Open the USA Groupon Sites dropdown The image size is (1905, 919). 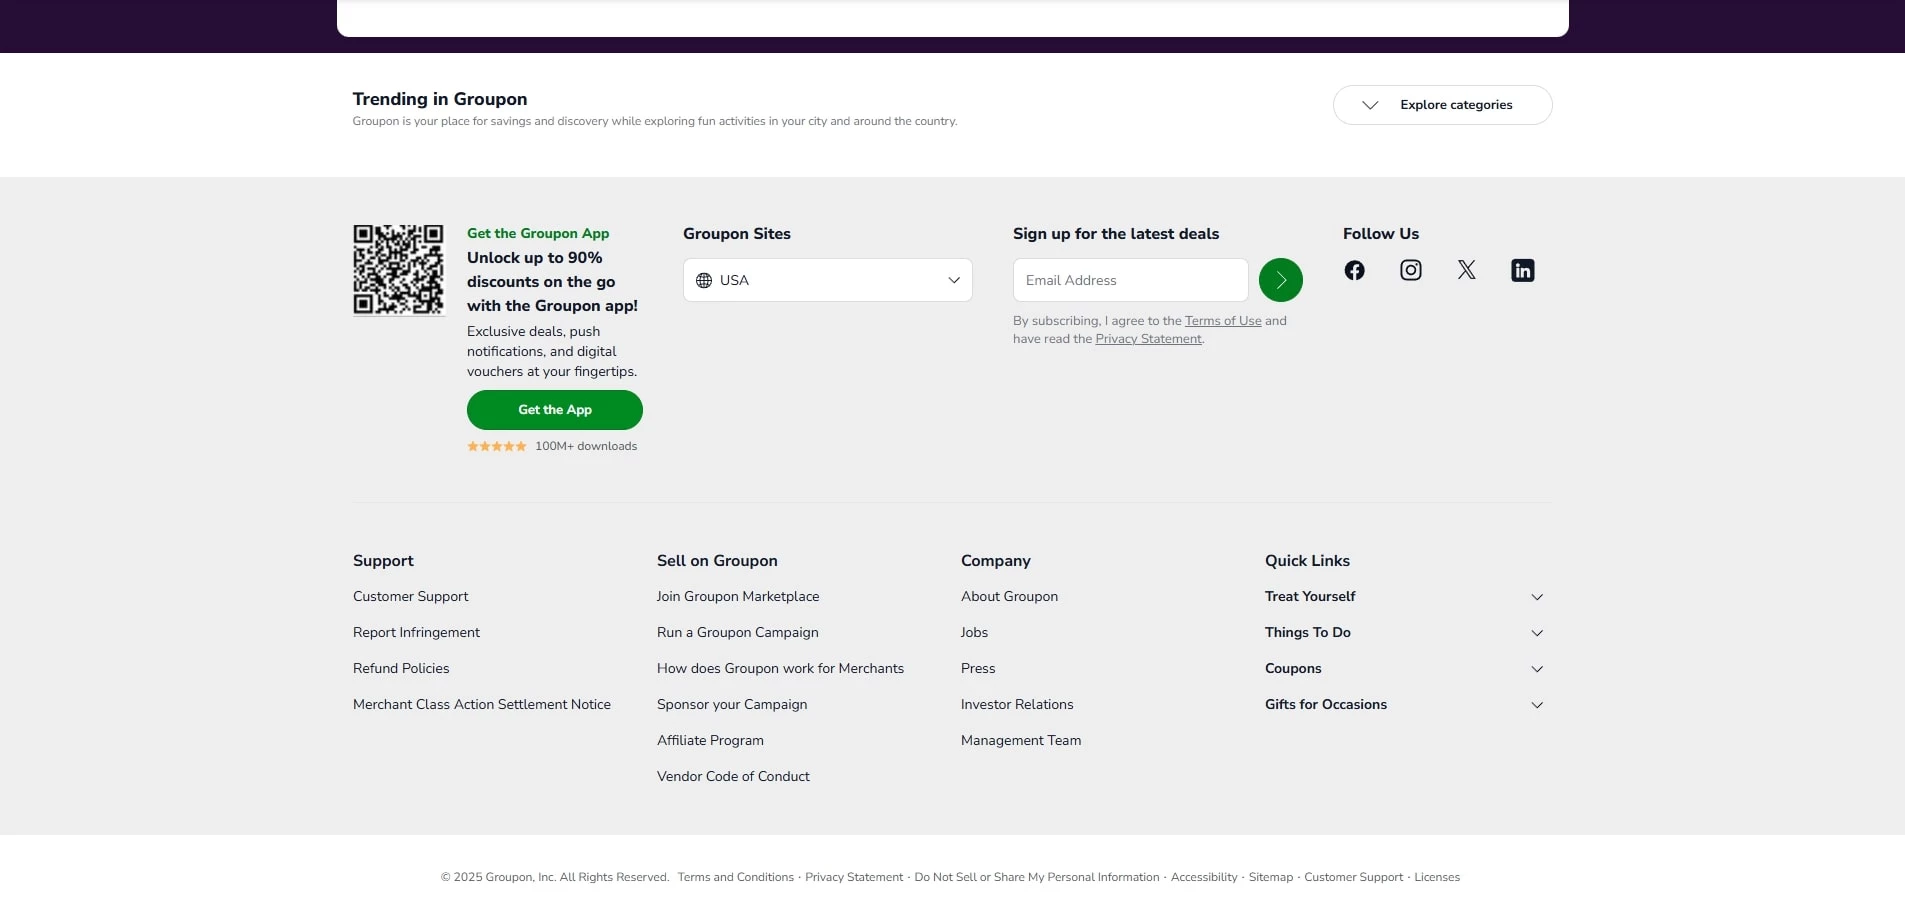pyautogui.click(x=827, y=280)
